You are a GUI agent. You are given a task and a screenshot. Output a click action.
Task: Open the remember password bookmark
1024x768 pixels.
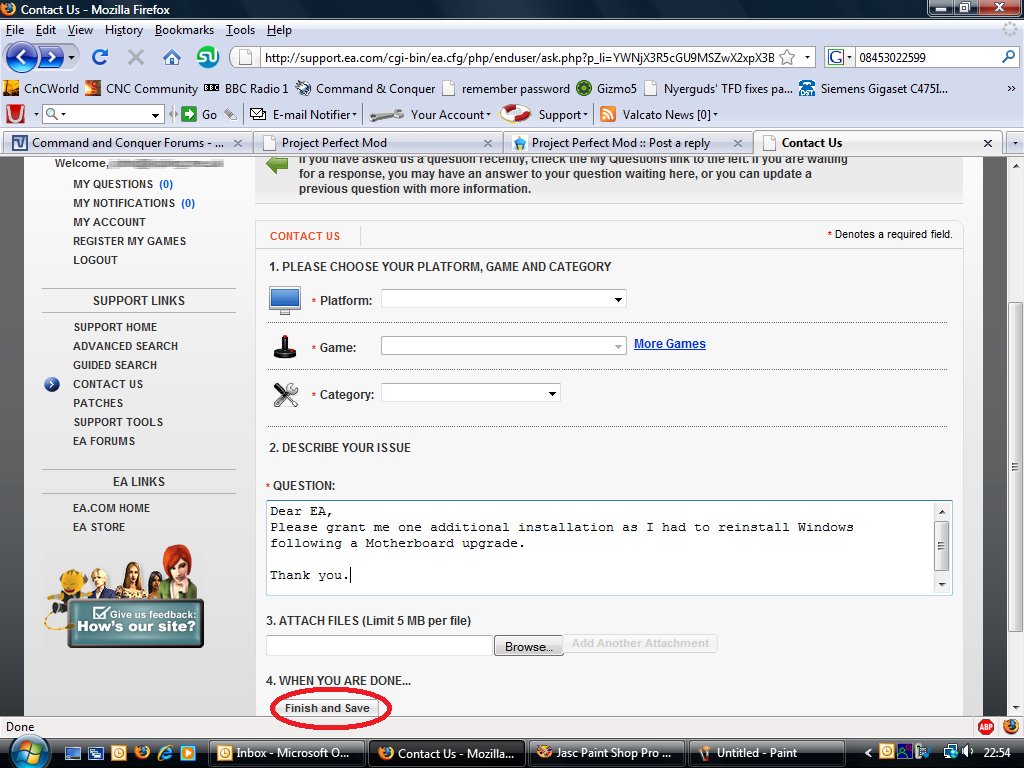[506, 88]
